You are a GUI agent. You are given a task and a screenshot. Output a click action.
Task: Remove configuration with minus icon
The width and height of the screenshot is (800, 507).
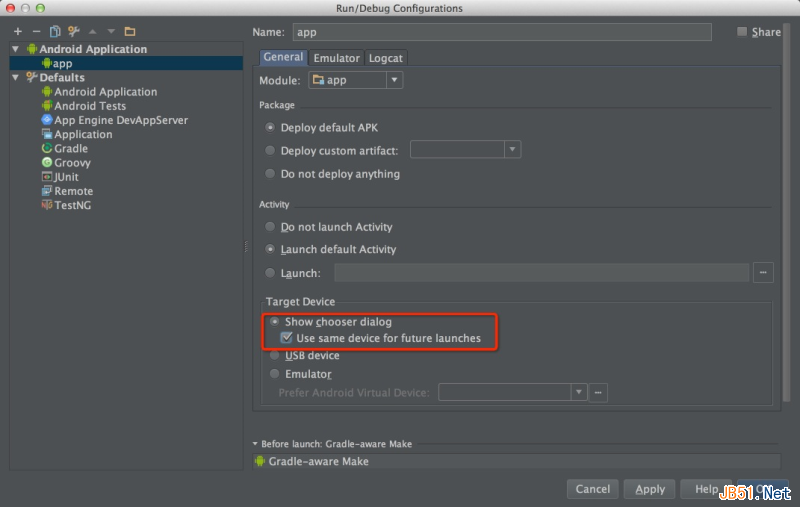[36, 32]
